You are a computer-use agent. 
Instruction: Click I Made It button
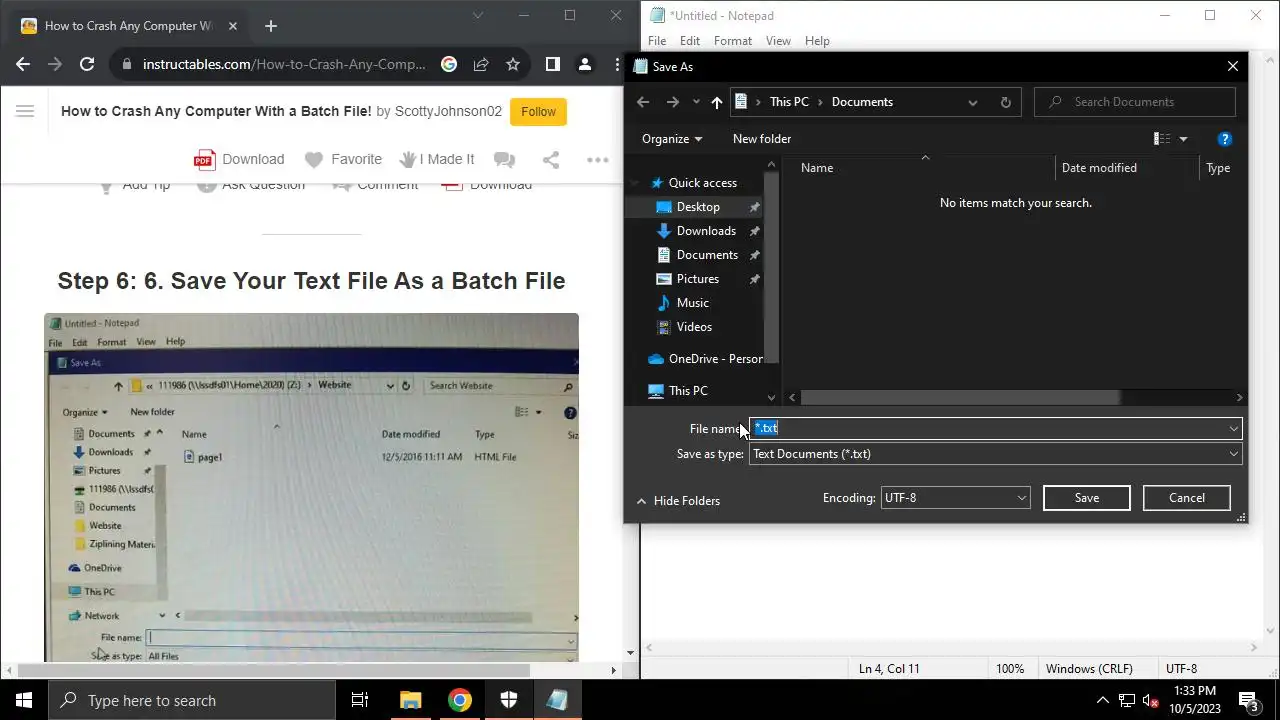[437, 160]
